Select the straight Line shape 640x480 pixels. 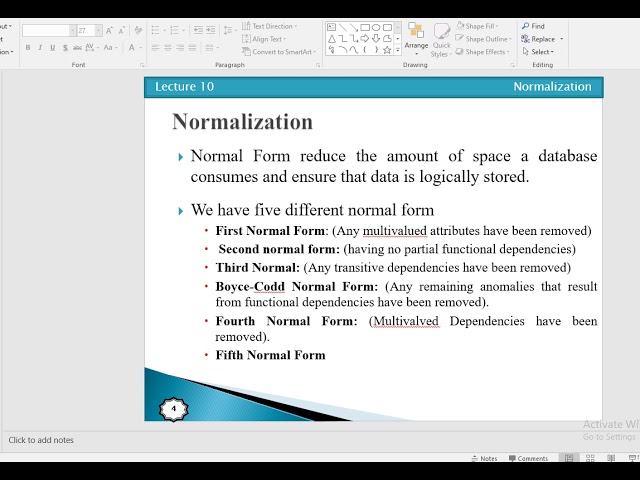click(343, 27)
